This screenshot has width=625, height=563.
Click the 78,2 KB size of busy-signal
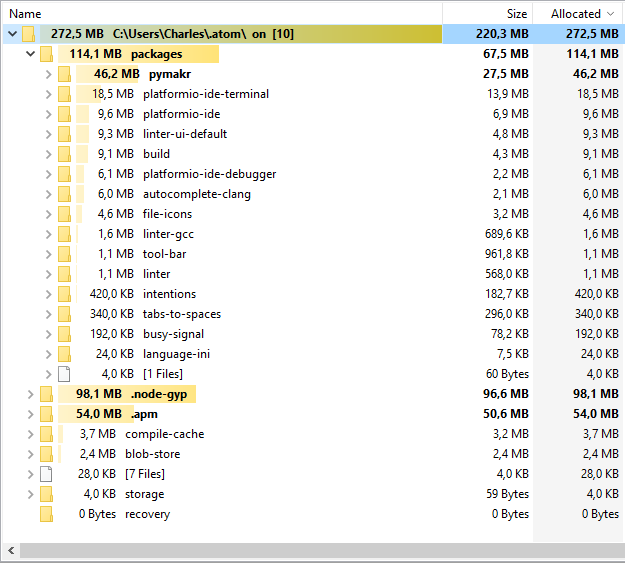click(x=509, y=334)
